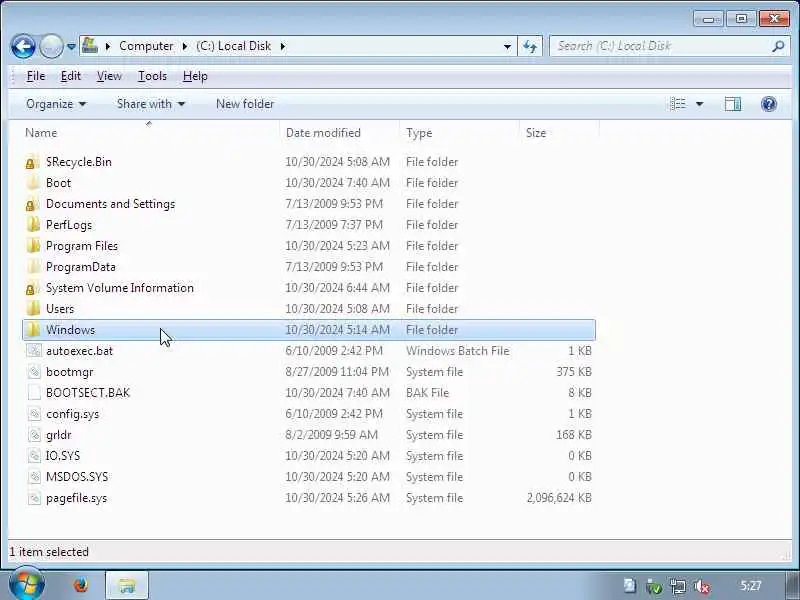The image size is (800, 600).
Task: Click the grldr size 168 KB
Action: click(x=573, y=435)
